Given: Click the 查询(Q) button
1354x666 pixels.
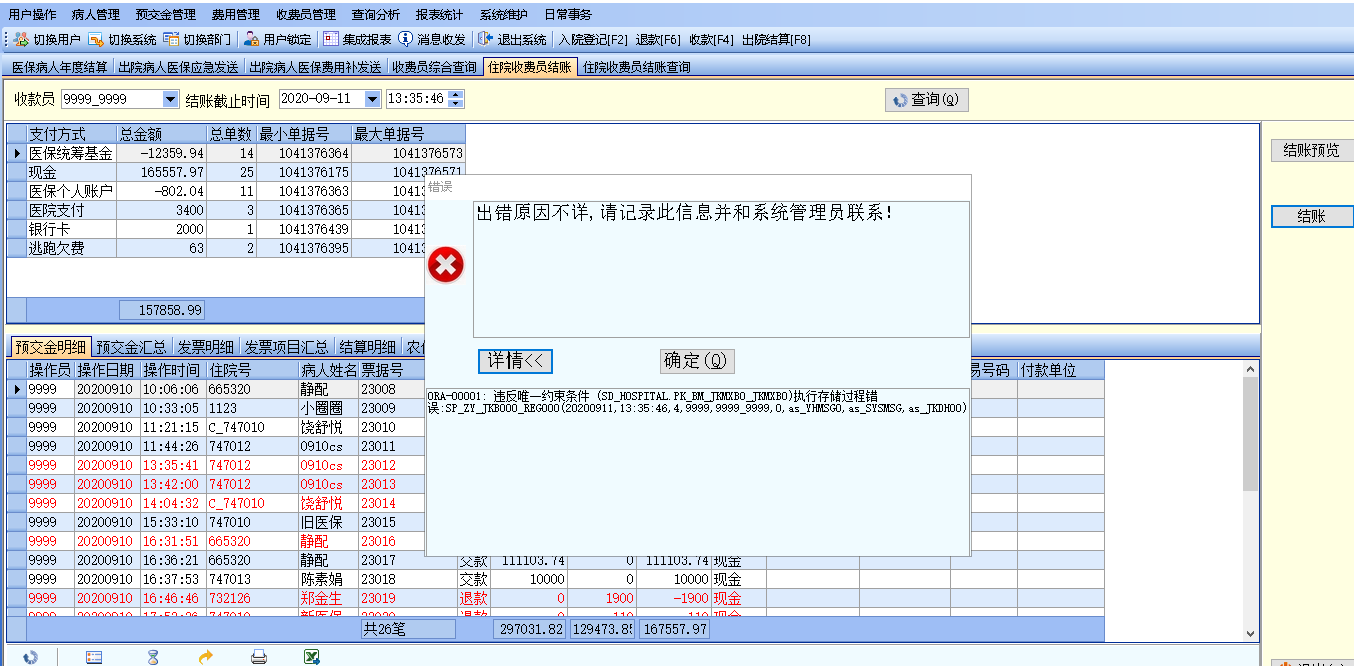Looking at the screenshot, I should click(x=926, y=100).
